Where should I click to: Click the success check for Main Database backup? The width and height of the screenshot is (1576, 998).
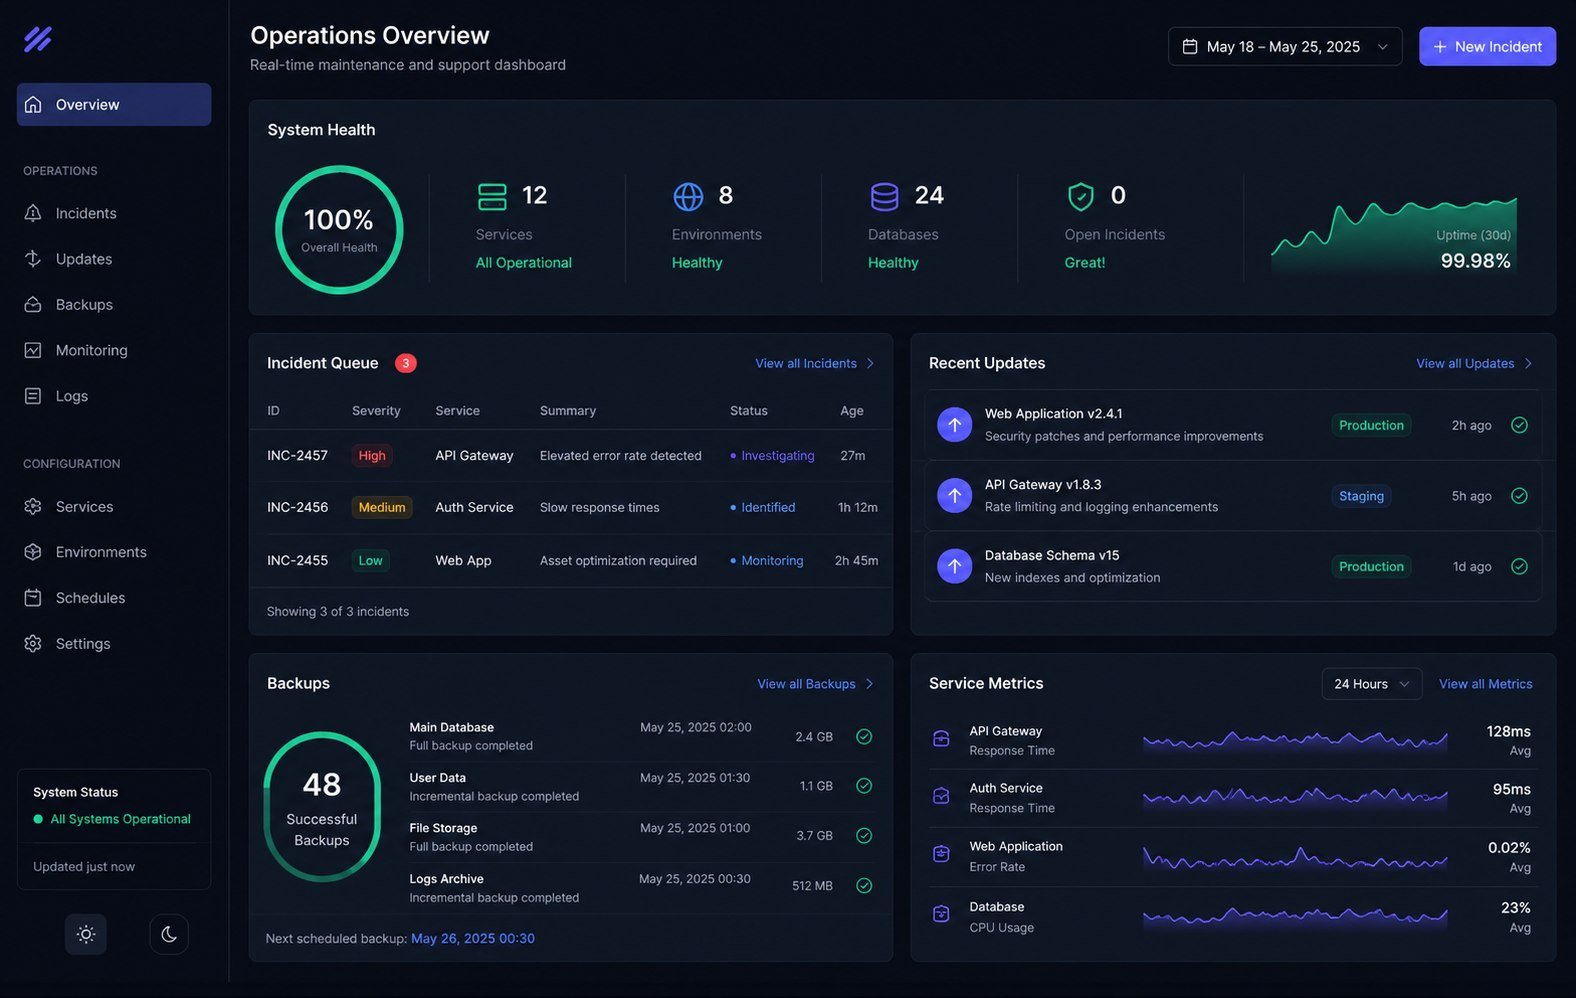[x=864, y=737]
